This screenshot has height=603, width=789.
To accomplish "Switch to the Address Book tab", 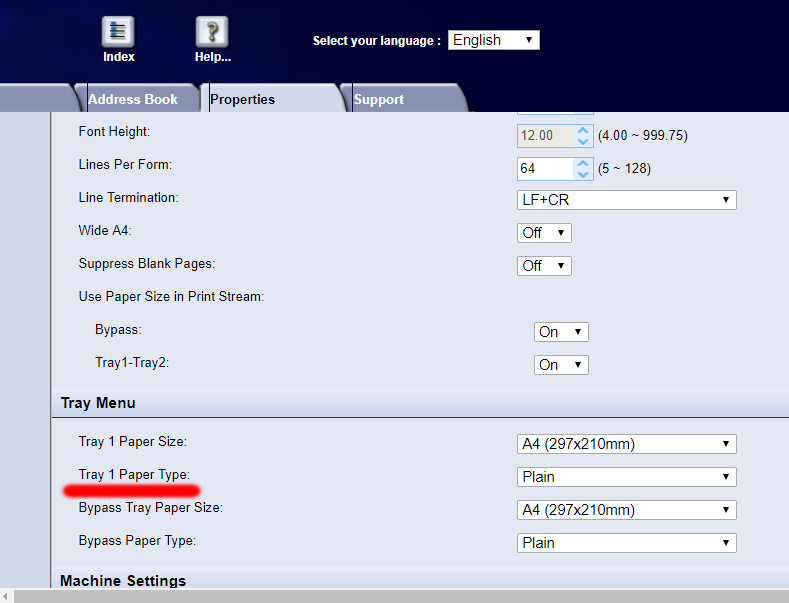I will click(x=132, y=99).
